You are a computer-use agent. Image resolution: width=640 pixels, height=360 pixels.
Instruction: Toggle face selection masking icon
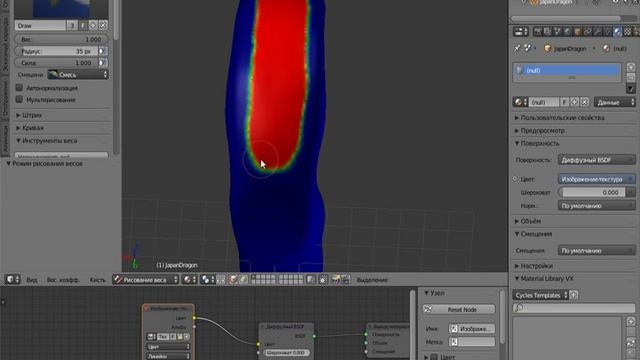[233, 280]
